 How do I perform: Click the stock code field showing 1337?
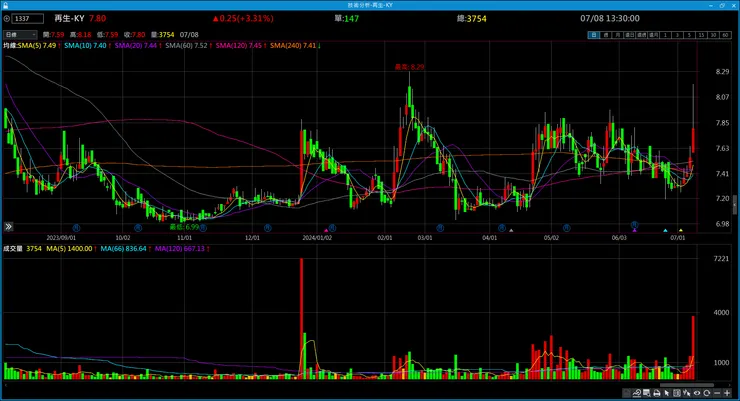28,18
